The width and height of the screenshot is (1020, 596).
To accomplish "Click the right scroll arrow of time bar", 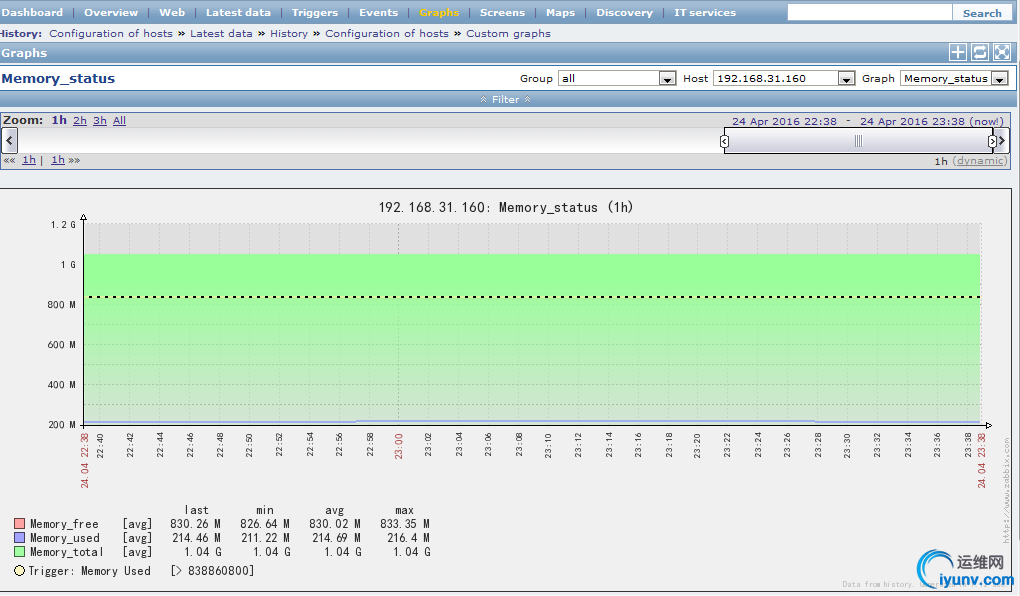I will (x=1002, y=141).
